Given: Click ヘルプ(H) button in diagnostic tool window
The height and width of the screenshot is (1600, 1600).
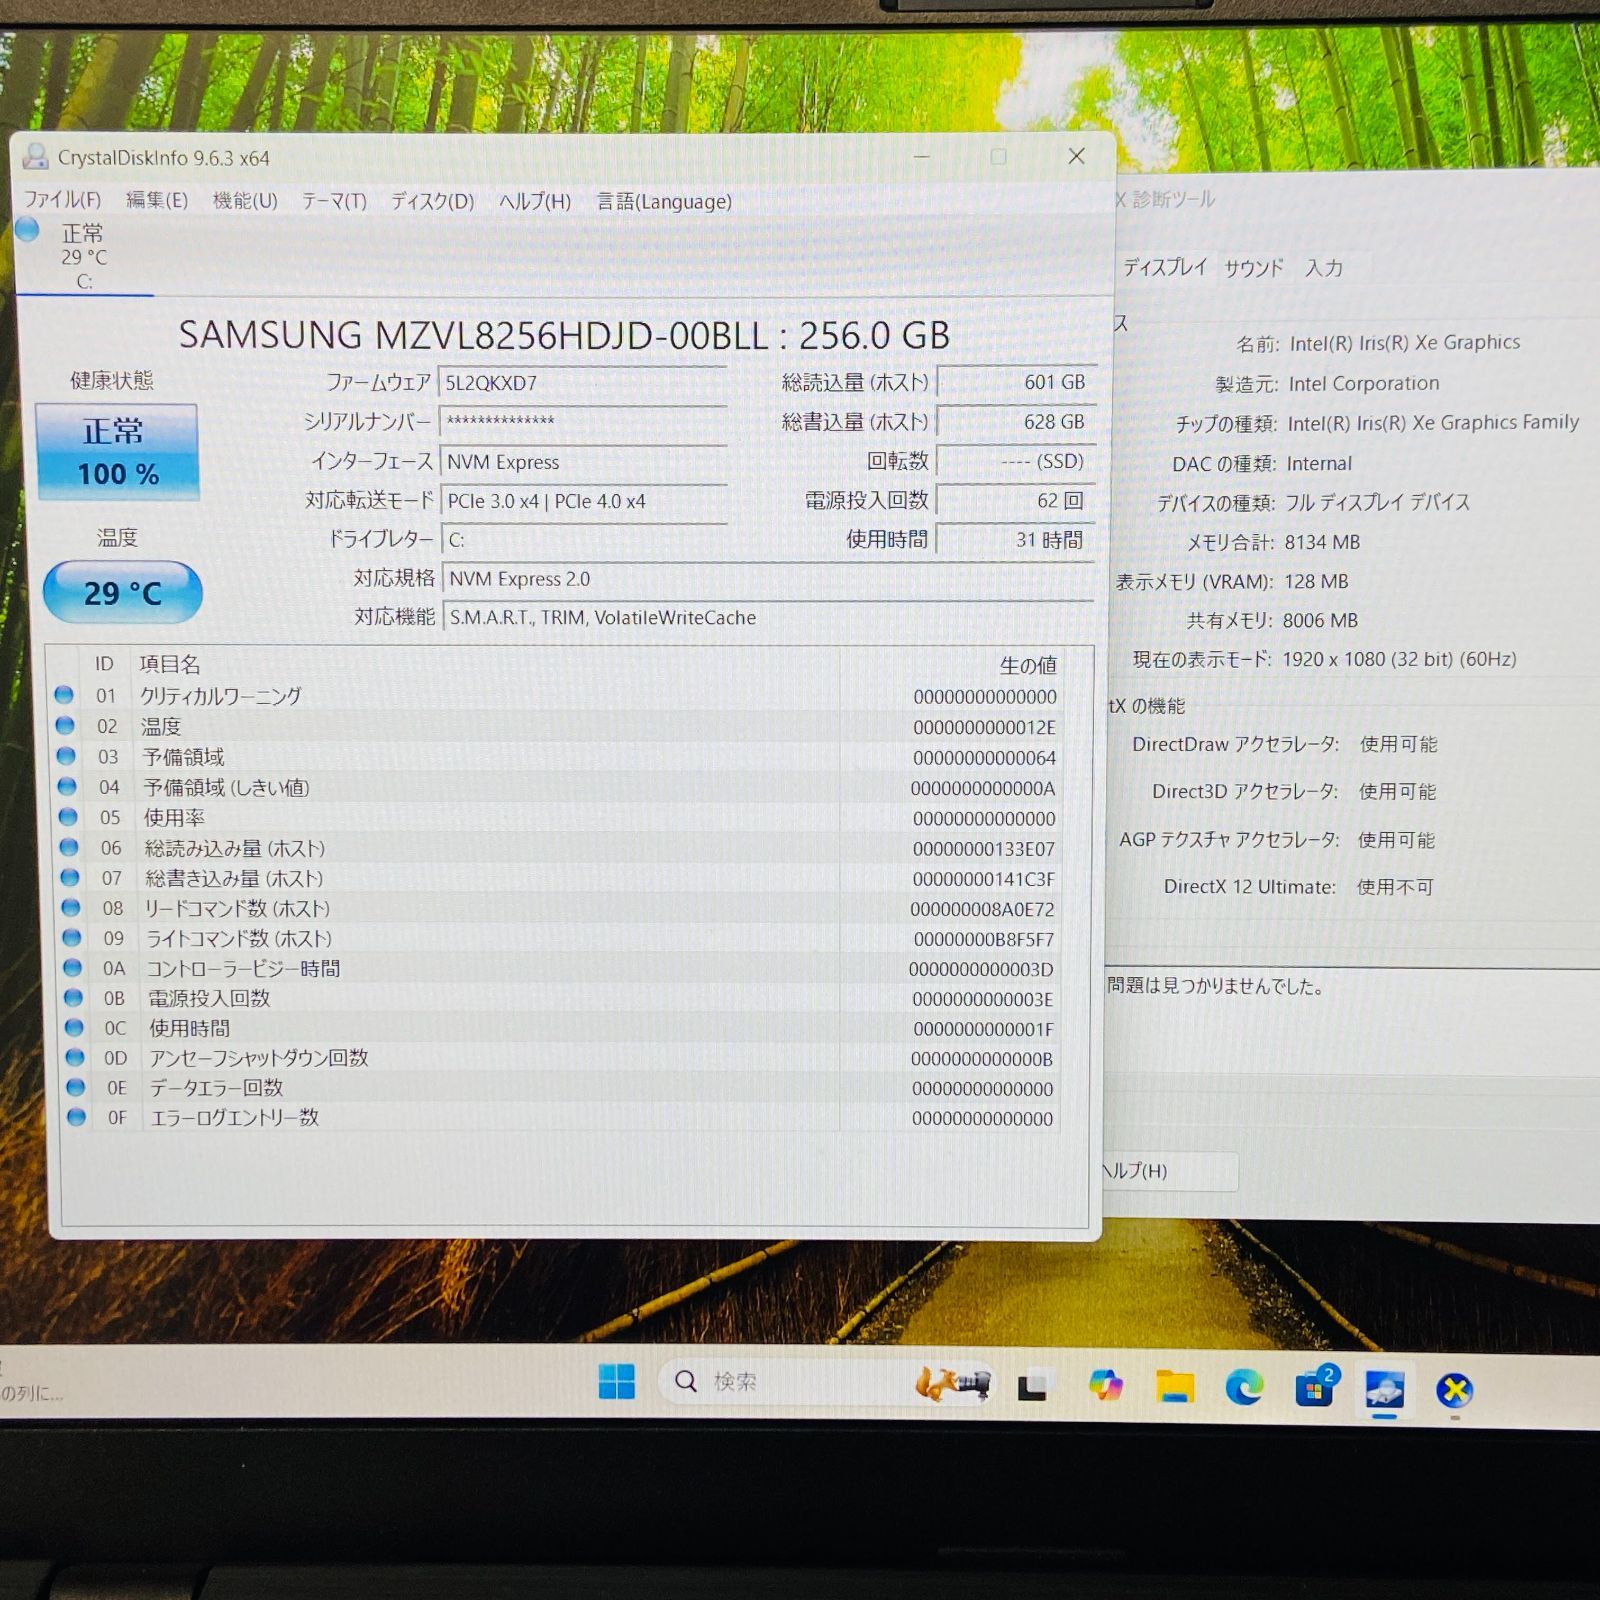Looking at the screenshot, I should pos(1170,1171).
